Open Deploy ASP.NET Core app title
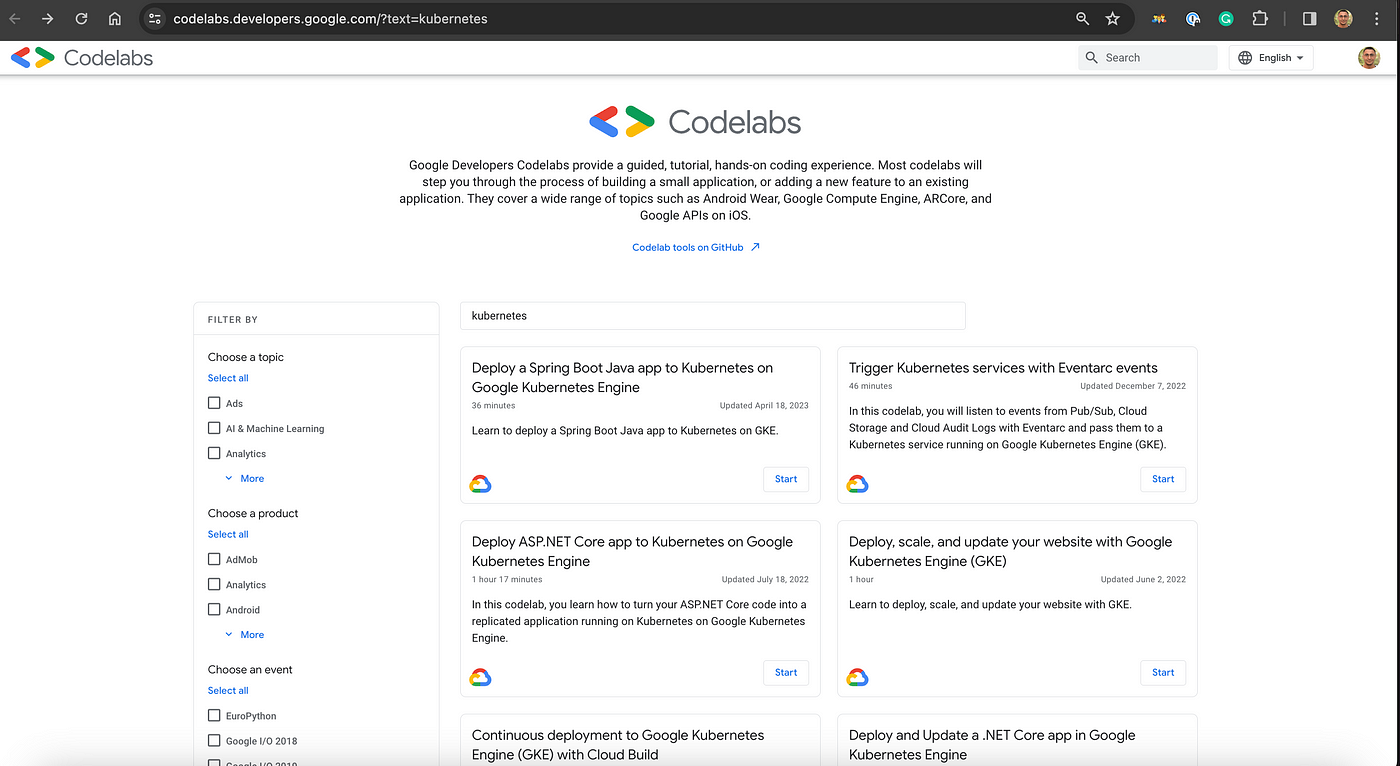Image resolution: width=1400 pixels, height=766 pixels. [x=632, y=551]
